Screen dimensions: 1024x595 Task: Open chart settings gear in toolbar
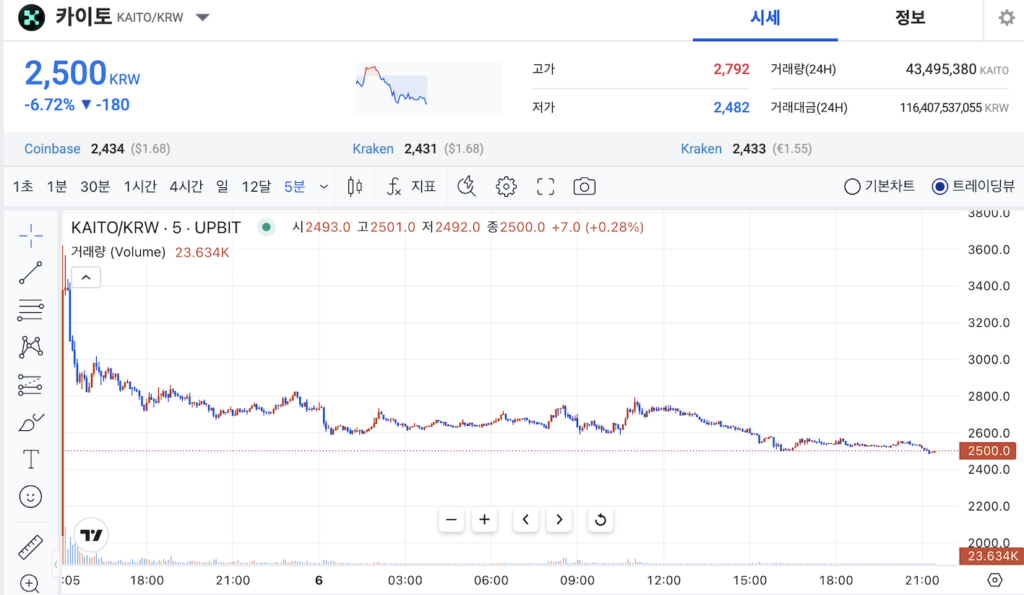point(505,187)
